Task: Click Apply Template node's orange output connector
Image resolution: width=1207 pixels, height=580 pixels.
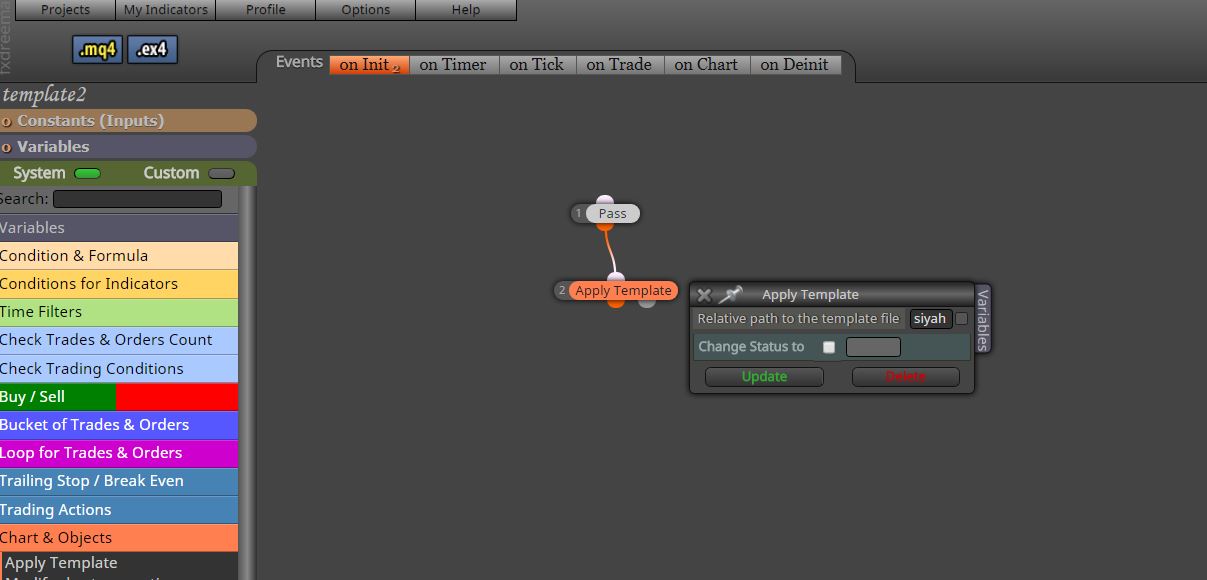Action: coord(616,303)
